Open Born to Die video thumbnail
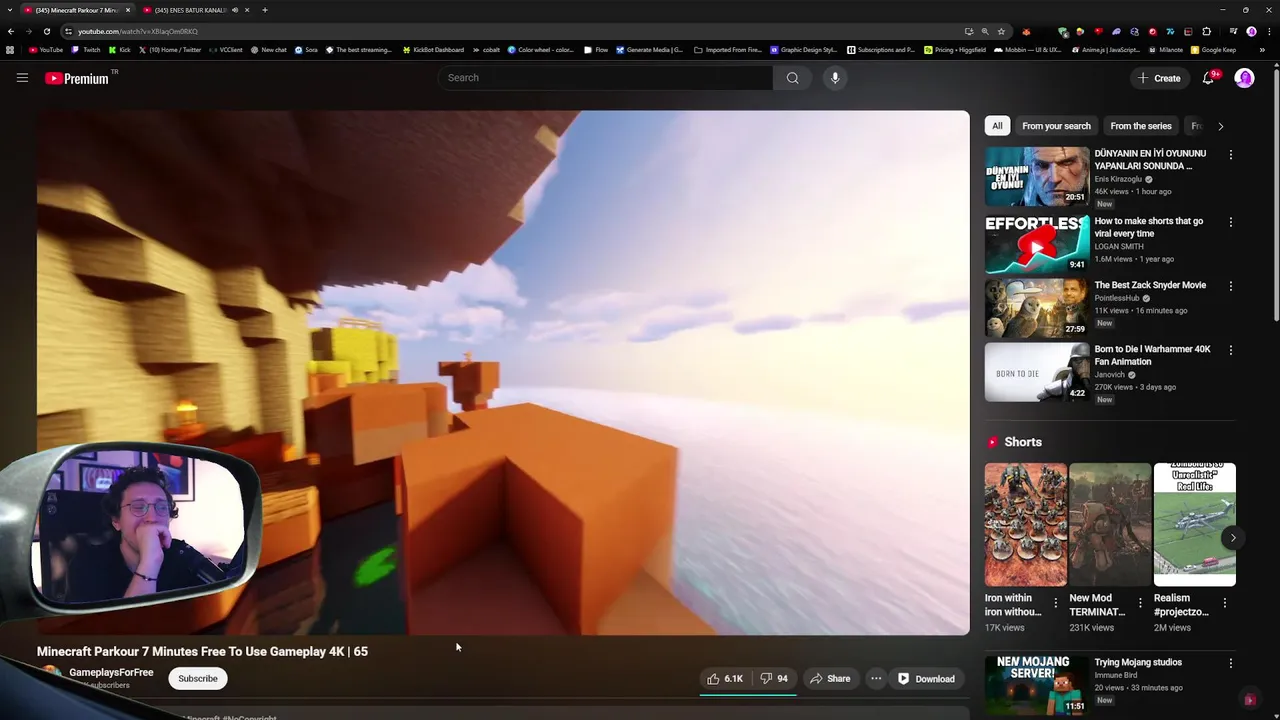Screen dimensions: 1280x720 (1037, 372)
